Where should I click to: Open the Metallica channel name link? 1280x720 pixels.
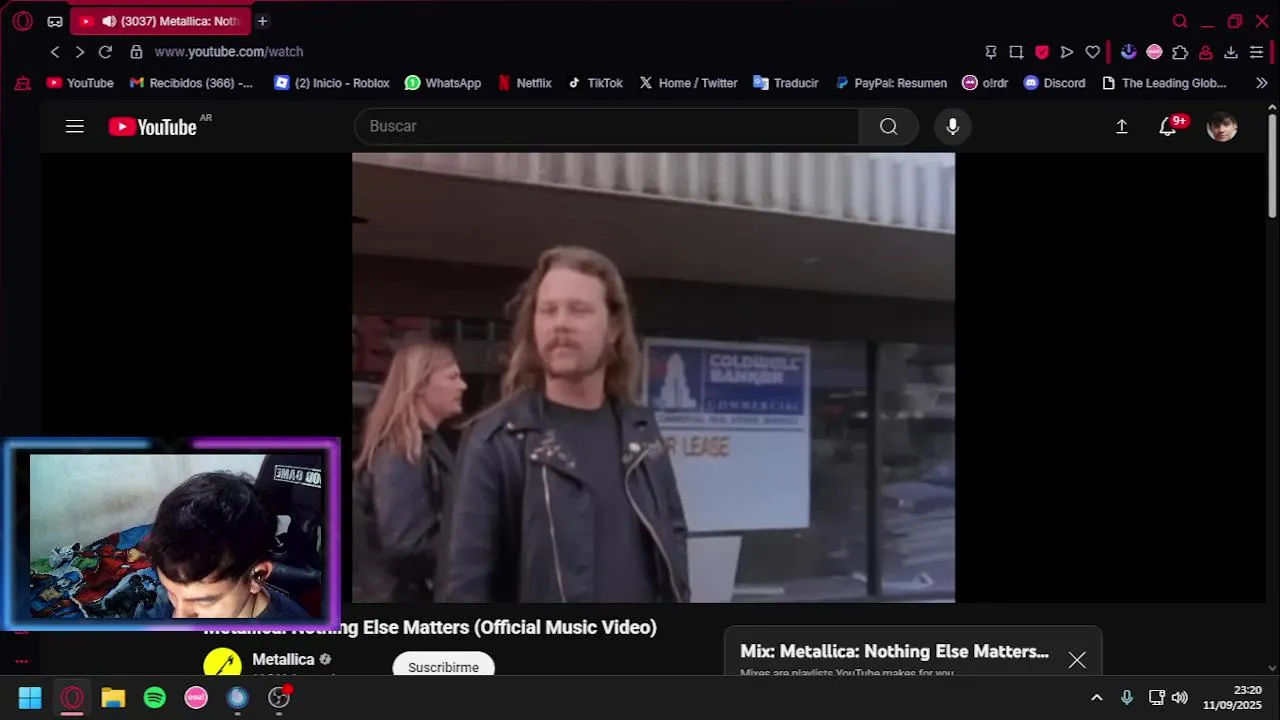pyautogui.click(x=283, y=659)
